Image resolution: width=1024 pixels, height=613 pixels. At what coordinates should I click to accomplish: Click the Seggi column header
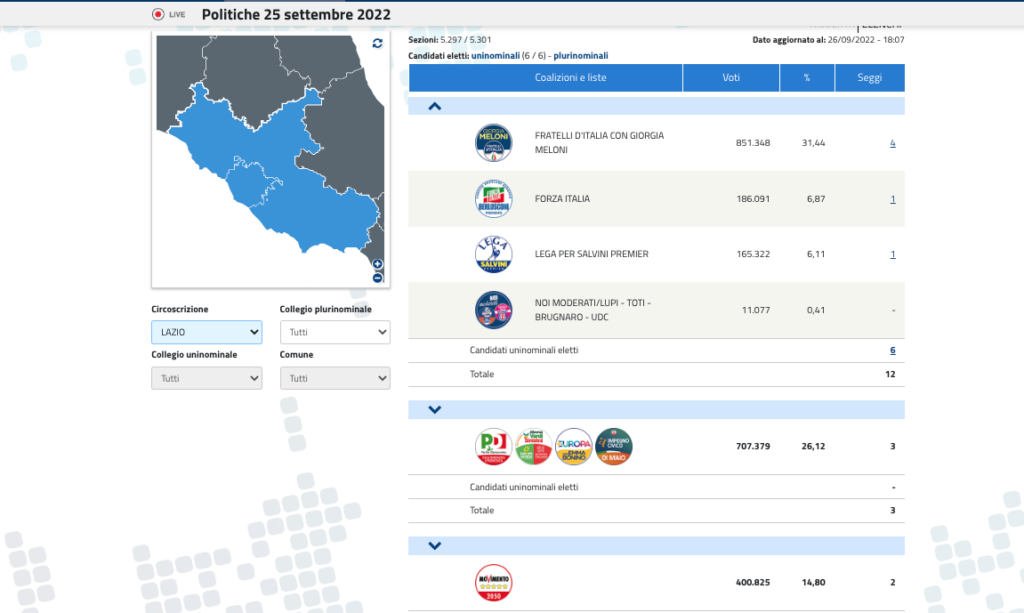tap(870, 78)
